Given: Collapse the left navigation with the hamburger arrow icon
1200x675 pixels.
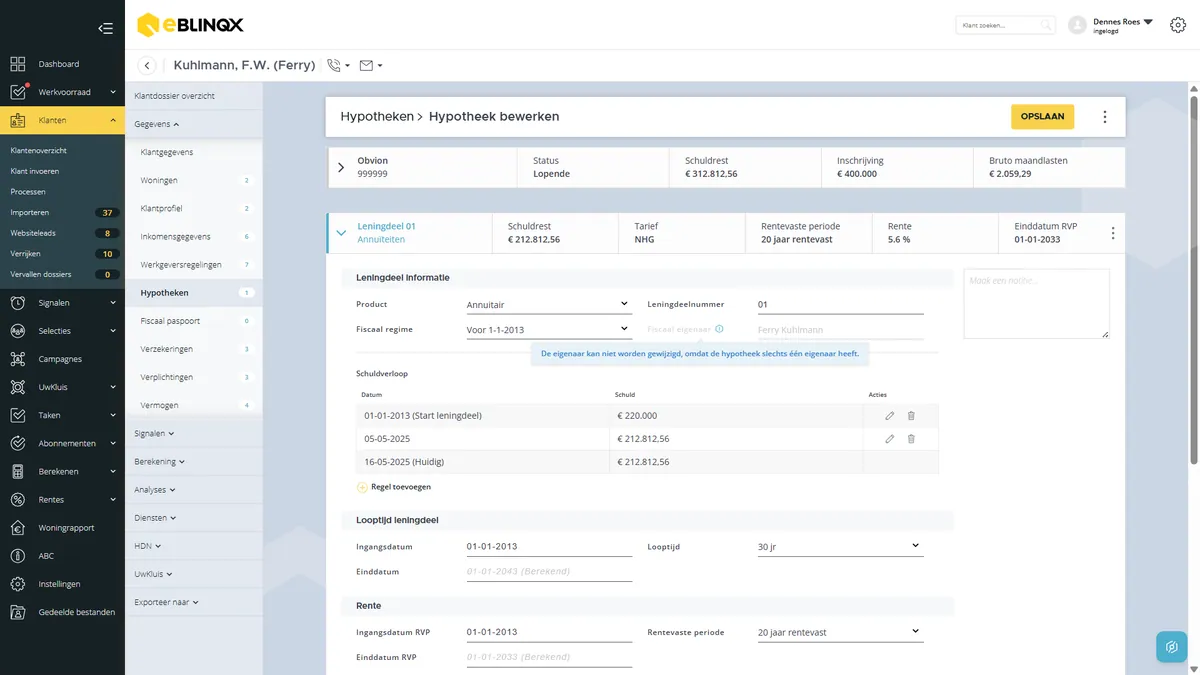Looking at the screenshot, I should (105, 28).
